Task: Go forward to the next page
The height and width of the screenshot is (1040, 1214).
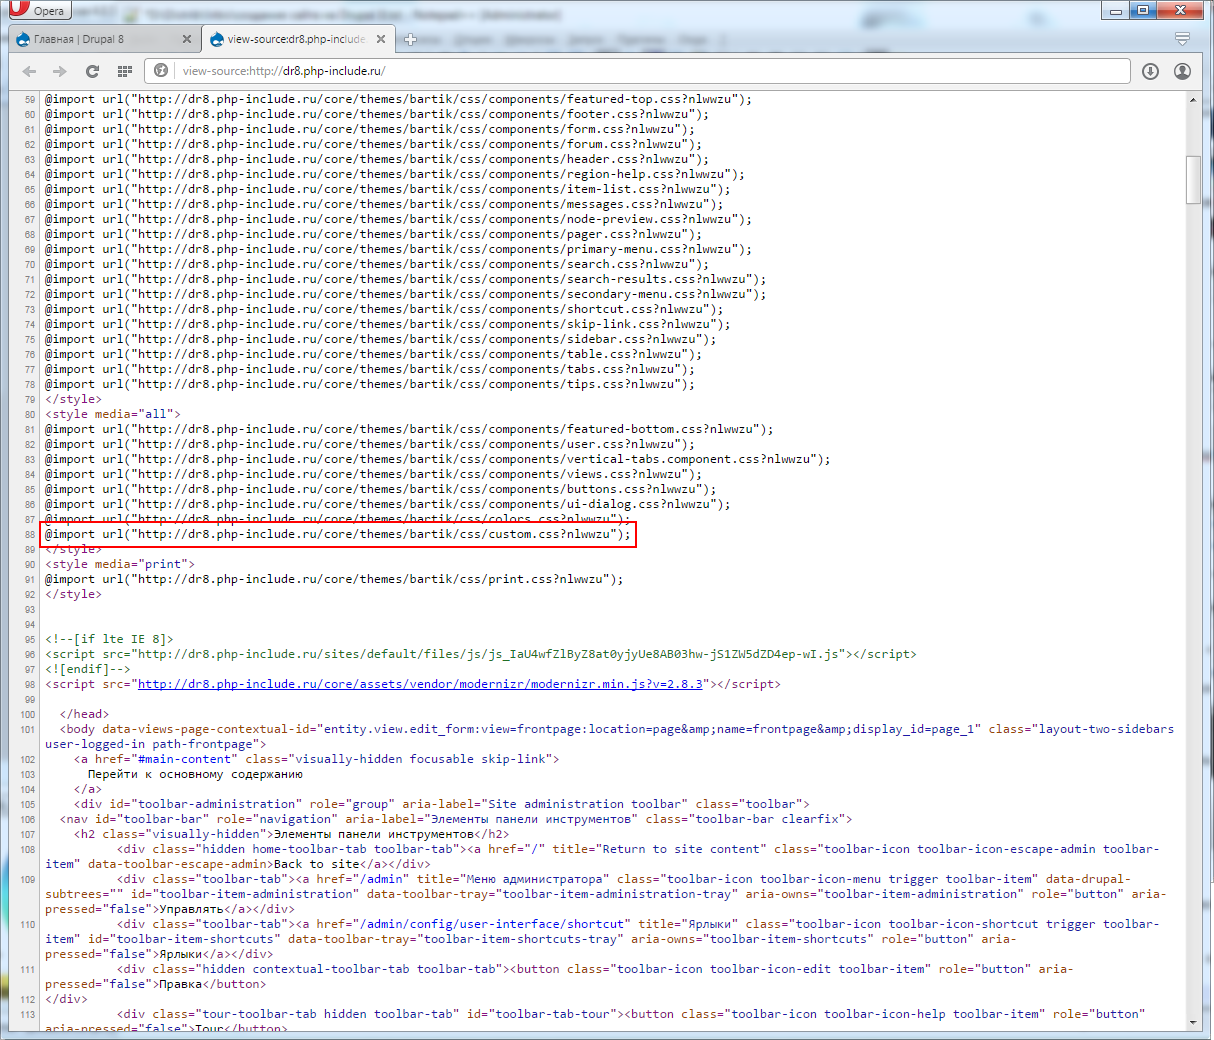Action: (x=60, y=71)
